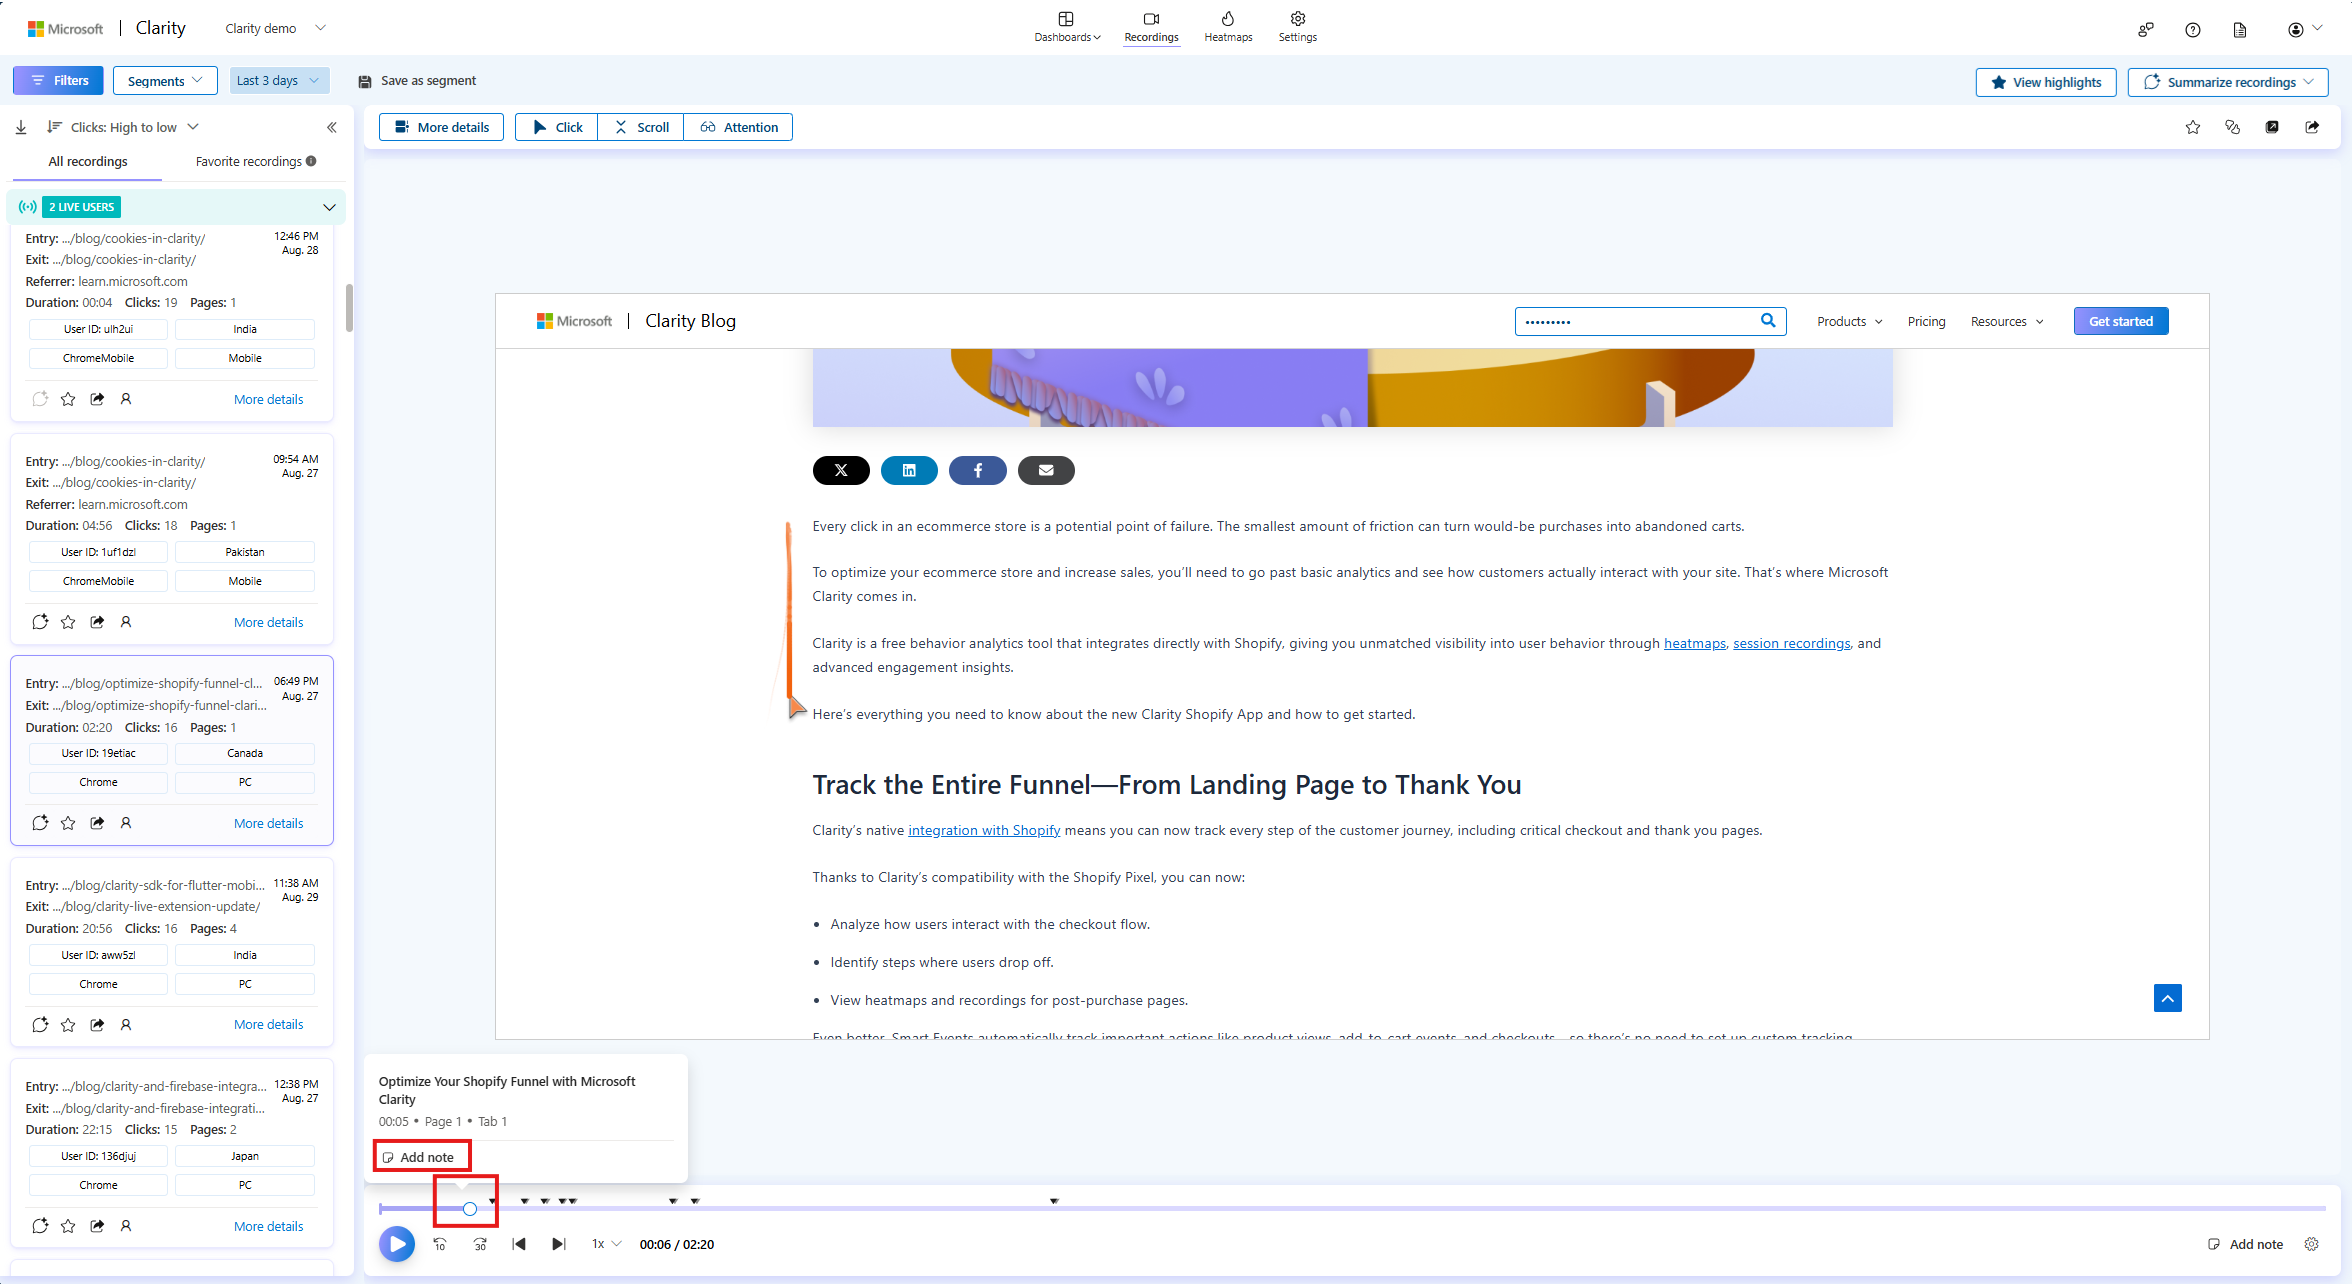View user profile for User ID 1uf1dzl
Image resolution: width=2352 pixels, height=1284 pixels.
(x=126, y=622)
